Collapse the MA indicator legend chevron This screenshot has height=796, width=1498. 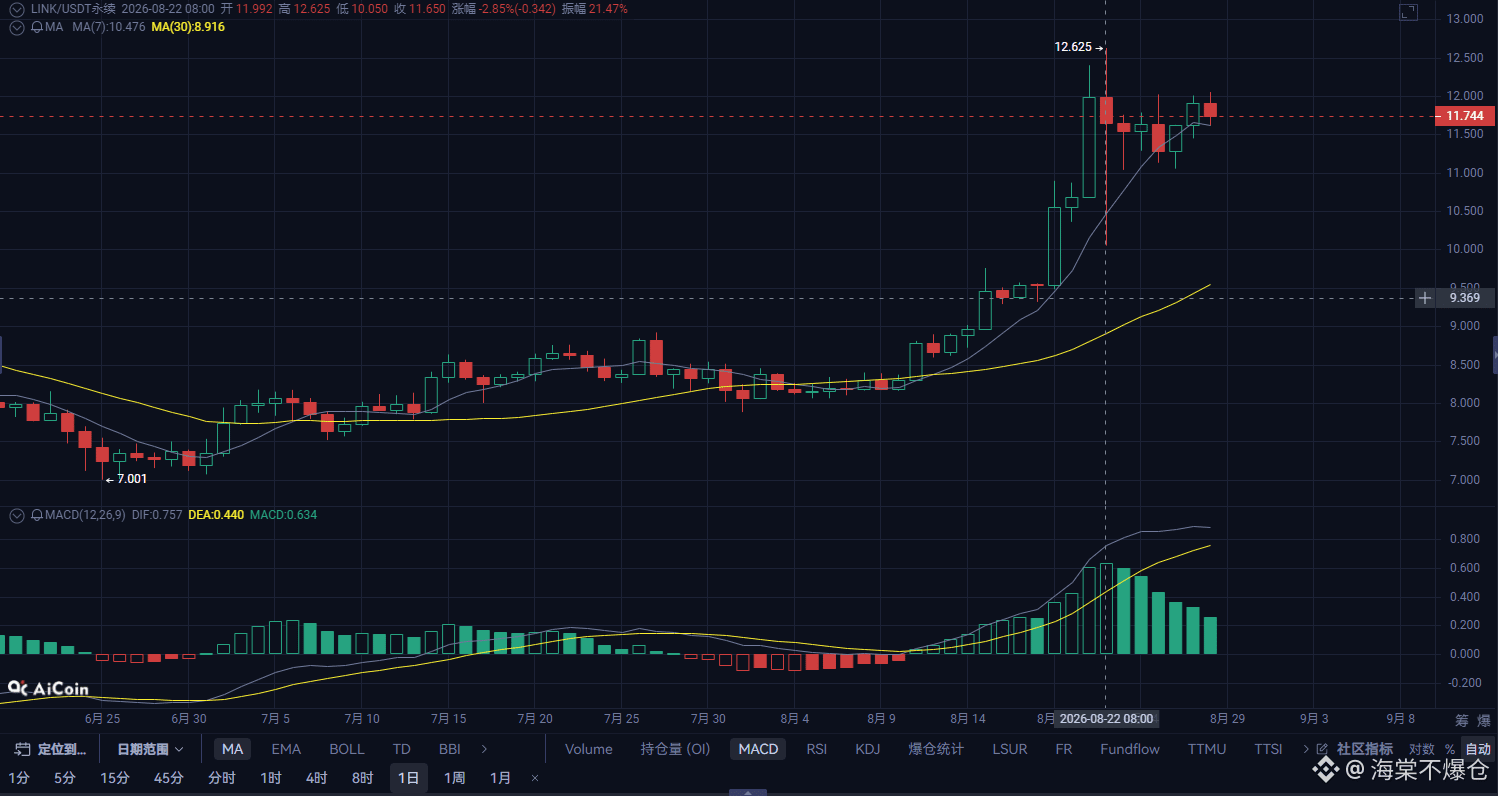[x=16, y=27]
